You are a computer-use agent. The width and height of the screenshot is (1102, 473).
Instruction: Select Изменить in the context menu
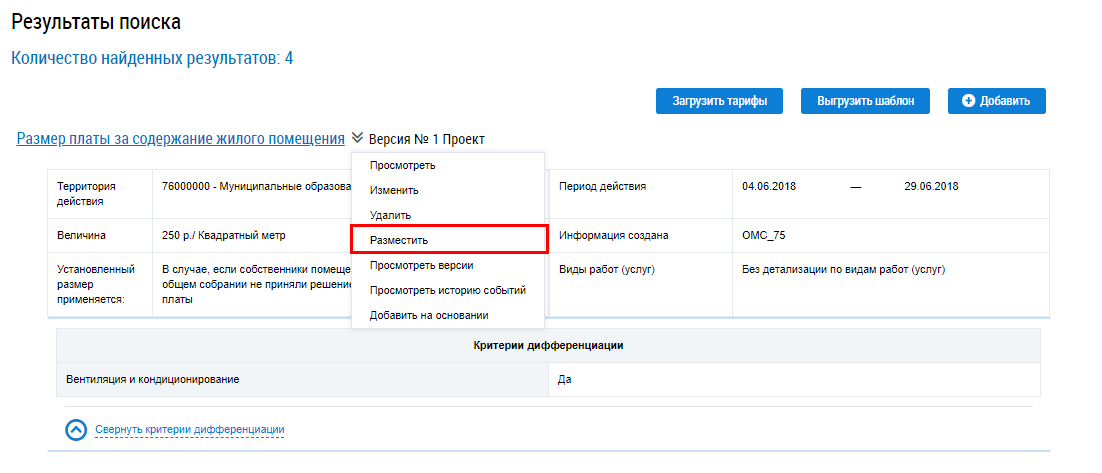[394, 190]
